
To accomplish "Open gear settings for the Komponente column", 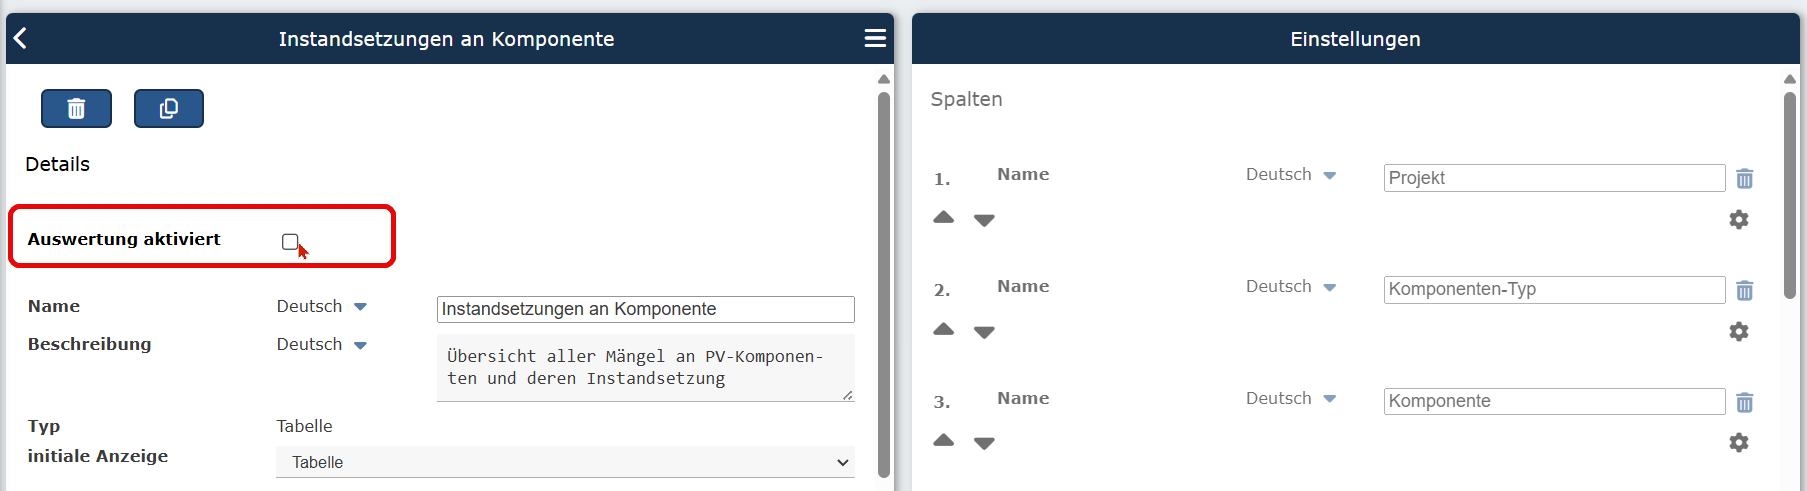I will coord(1739,442).
